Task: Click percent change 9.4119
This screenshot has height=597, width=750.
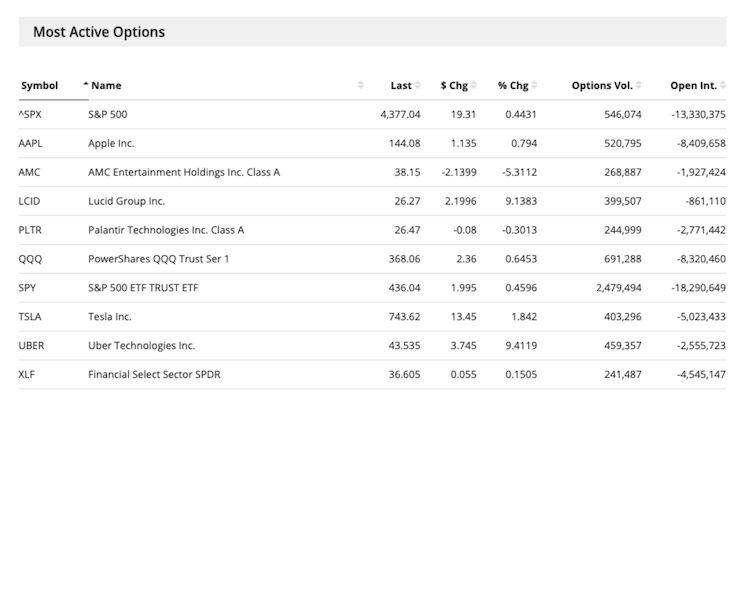Action: point(521,345)
